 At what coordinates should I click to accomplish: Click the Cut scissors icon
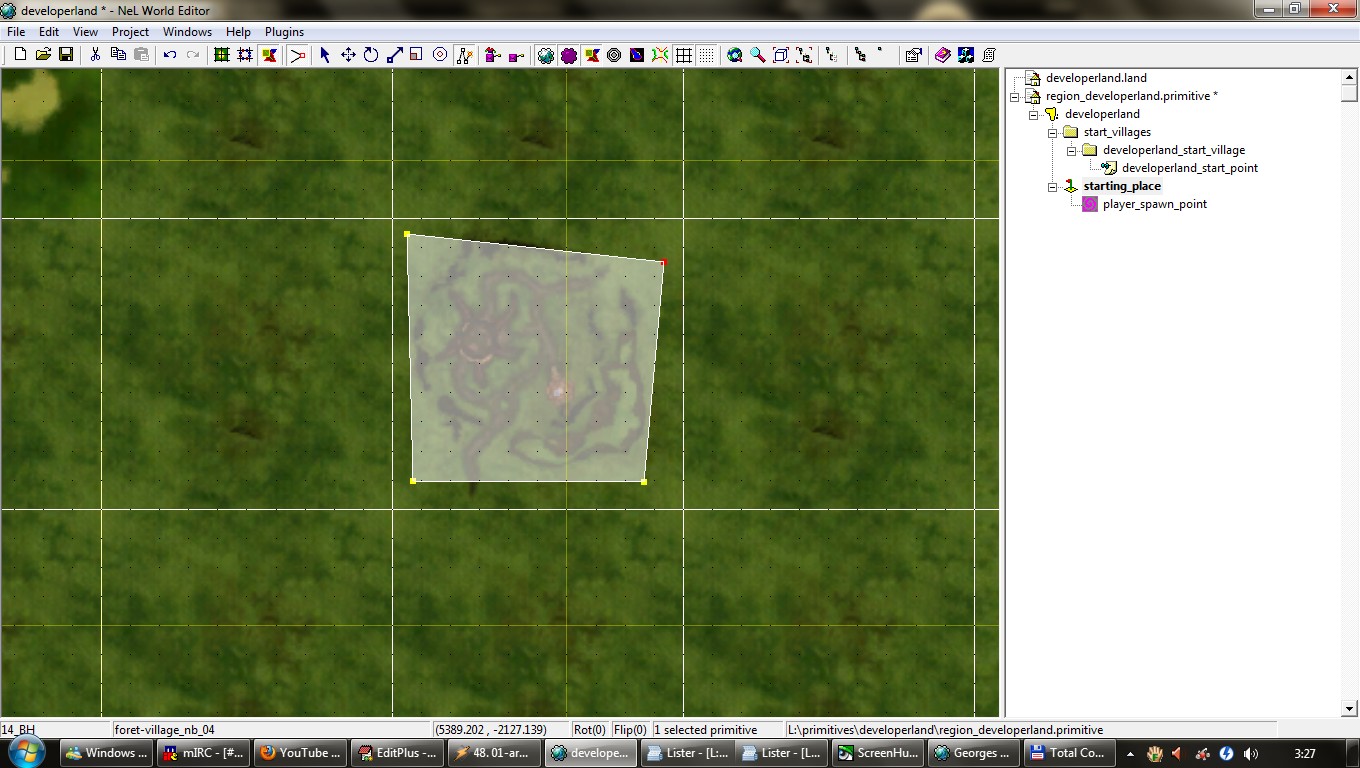click(95, 55)
